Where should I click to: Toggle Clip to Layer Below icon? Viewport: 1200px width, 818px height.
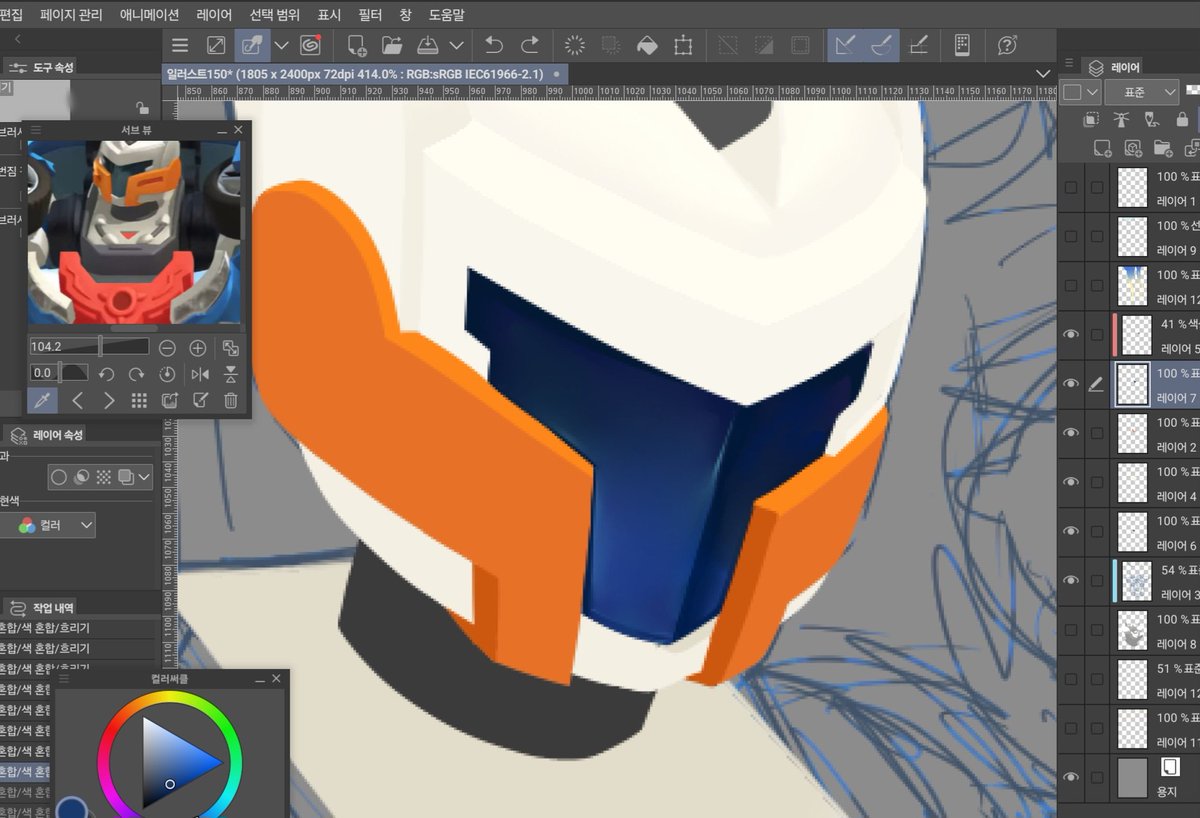(1092, 120)
